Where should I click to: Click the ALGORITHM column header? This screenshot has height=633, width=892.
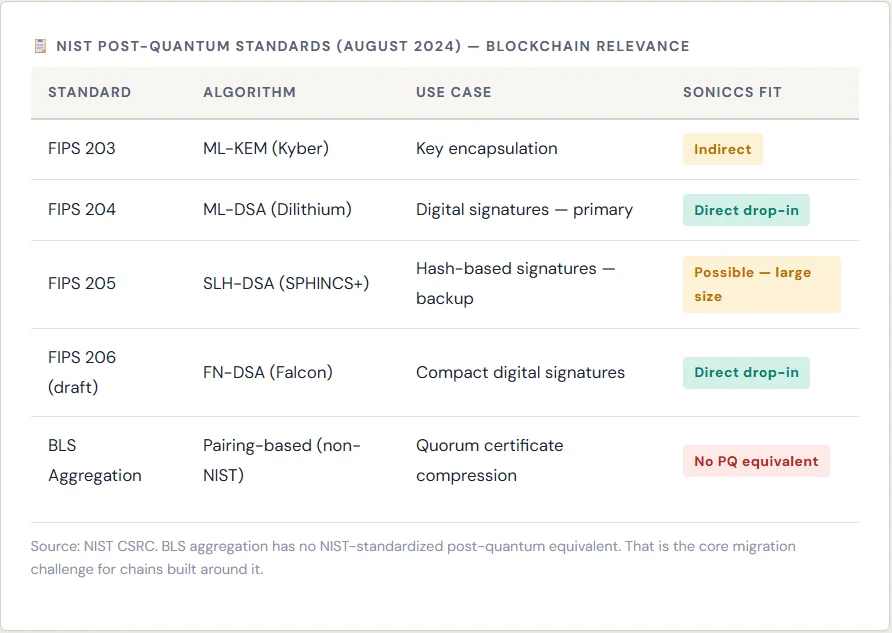tap(249, 92)
